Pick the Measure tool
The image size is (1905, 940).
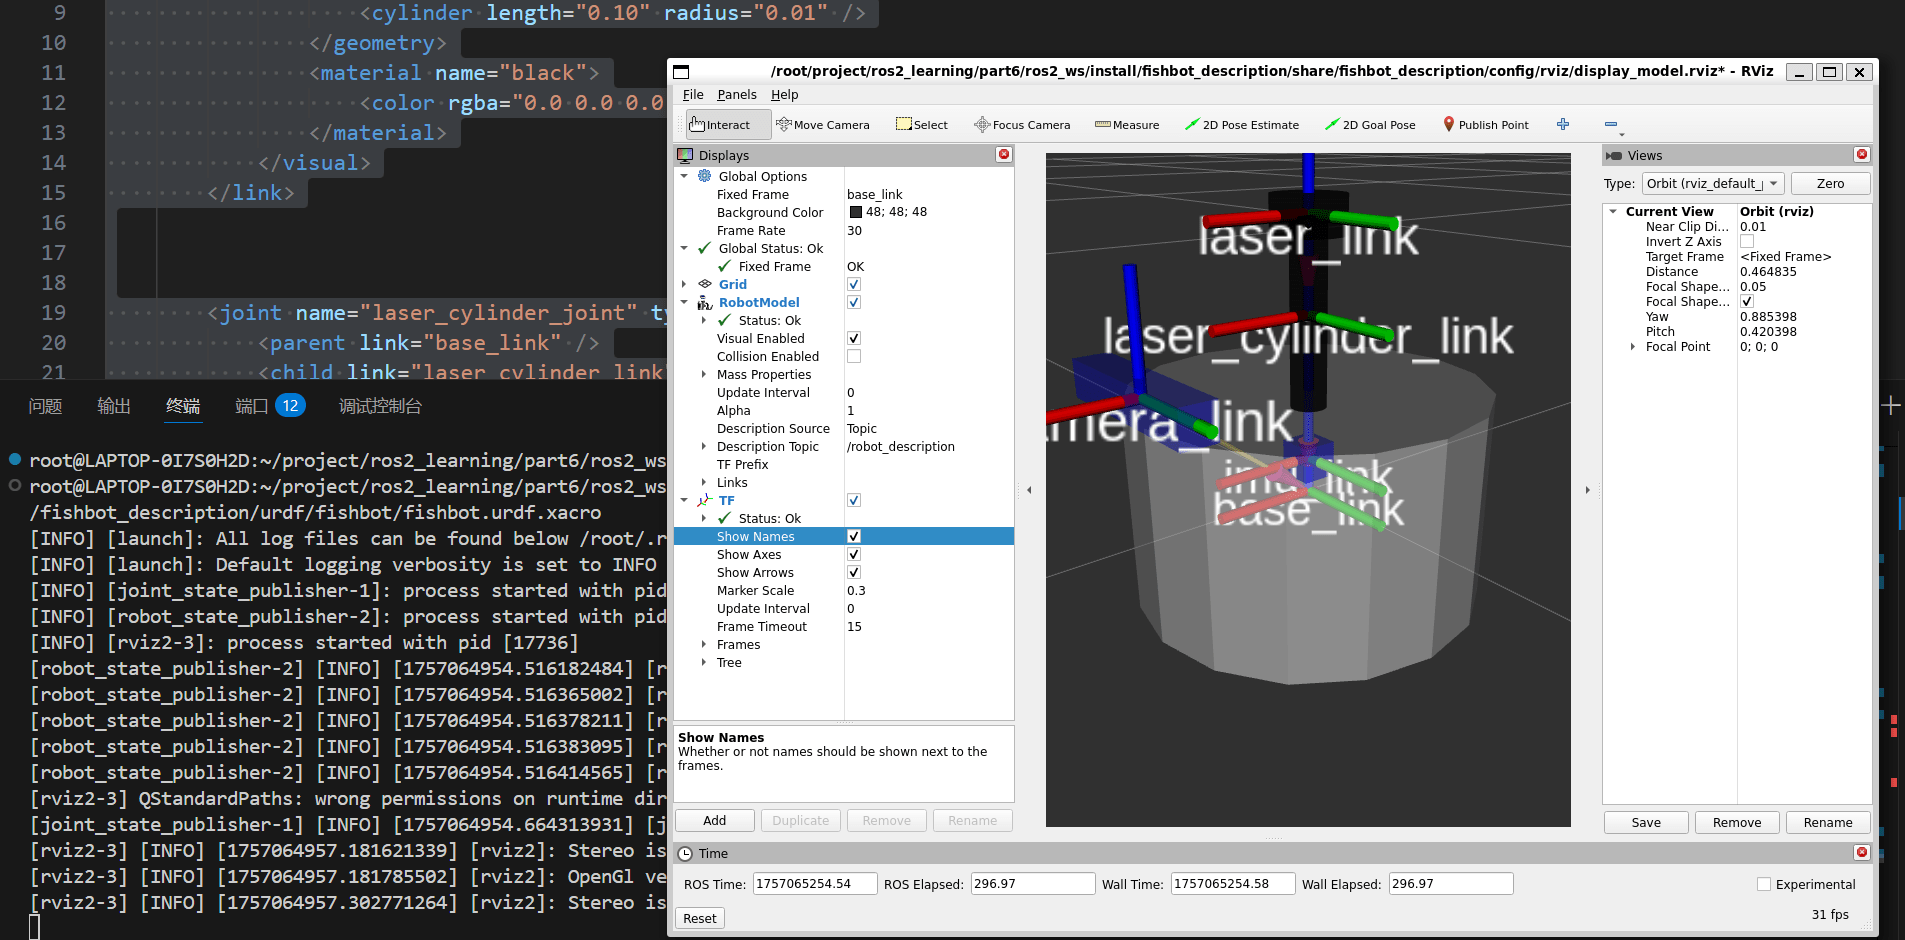[x=1127, y=125]
